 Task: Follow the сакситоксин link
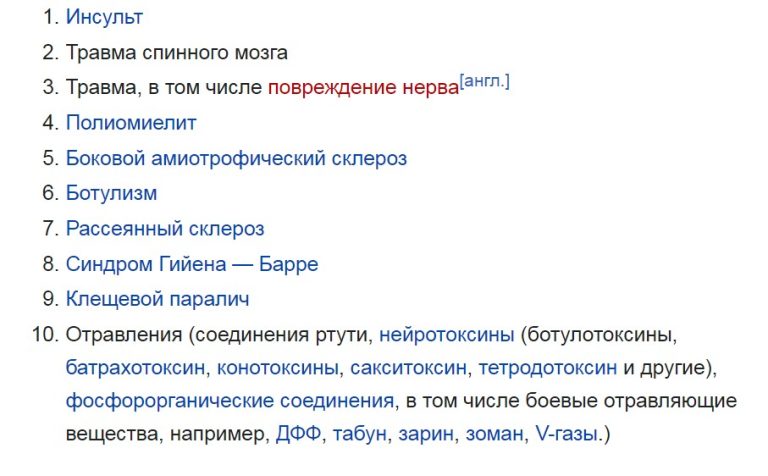(x=408, y=368)
